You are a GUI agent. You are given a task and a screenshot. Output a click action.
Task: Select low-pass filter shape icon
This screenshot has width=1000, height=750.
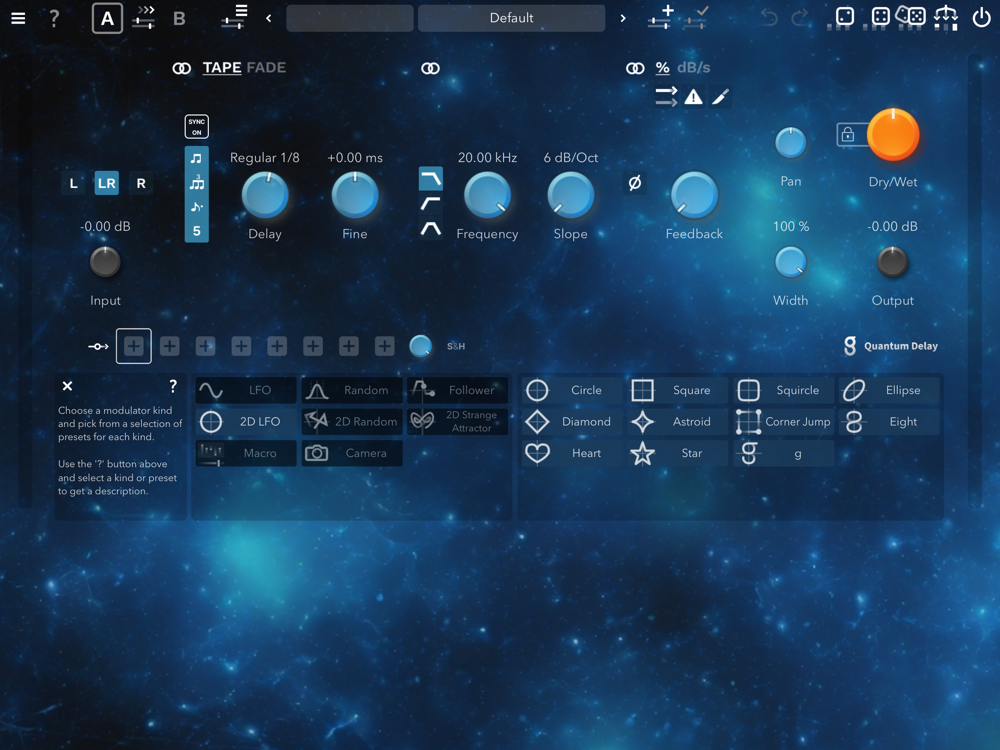point(430,179)
